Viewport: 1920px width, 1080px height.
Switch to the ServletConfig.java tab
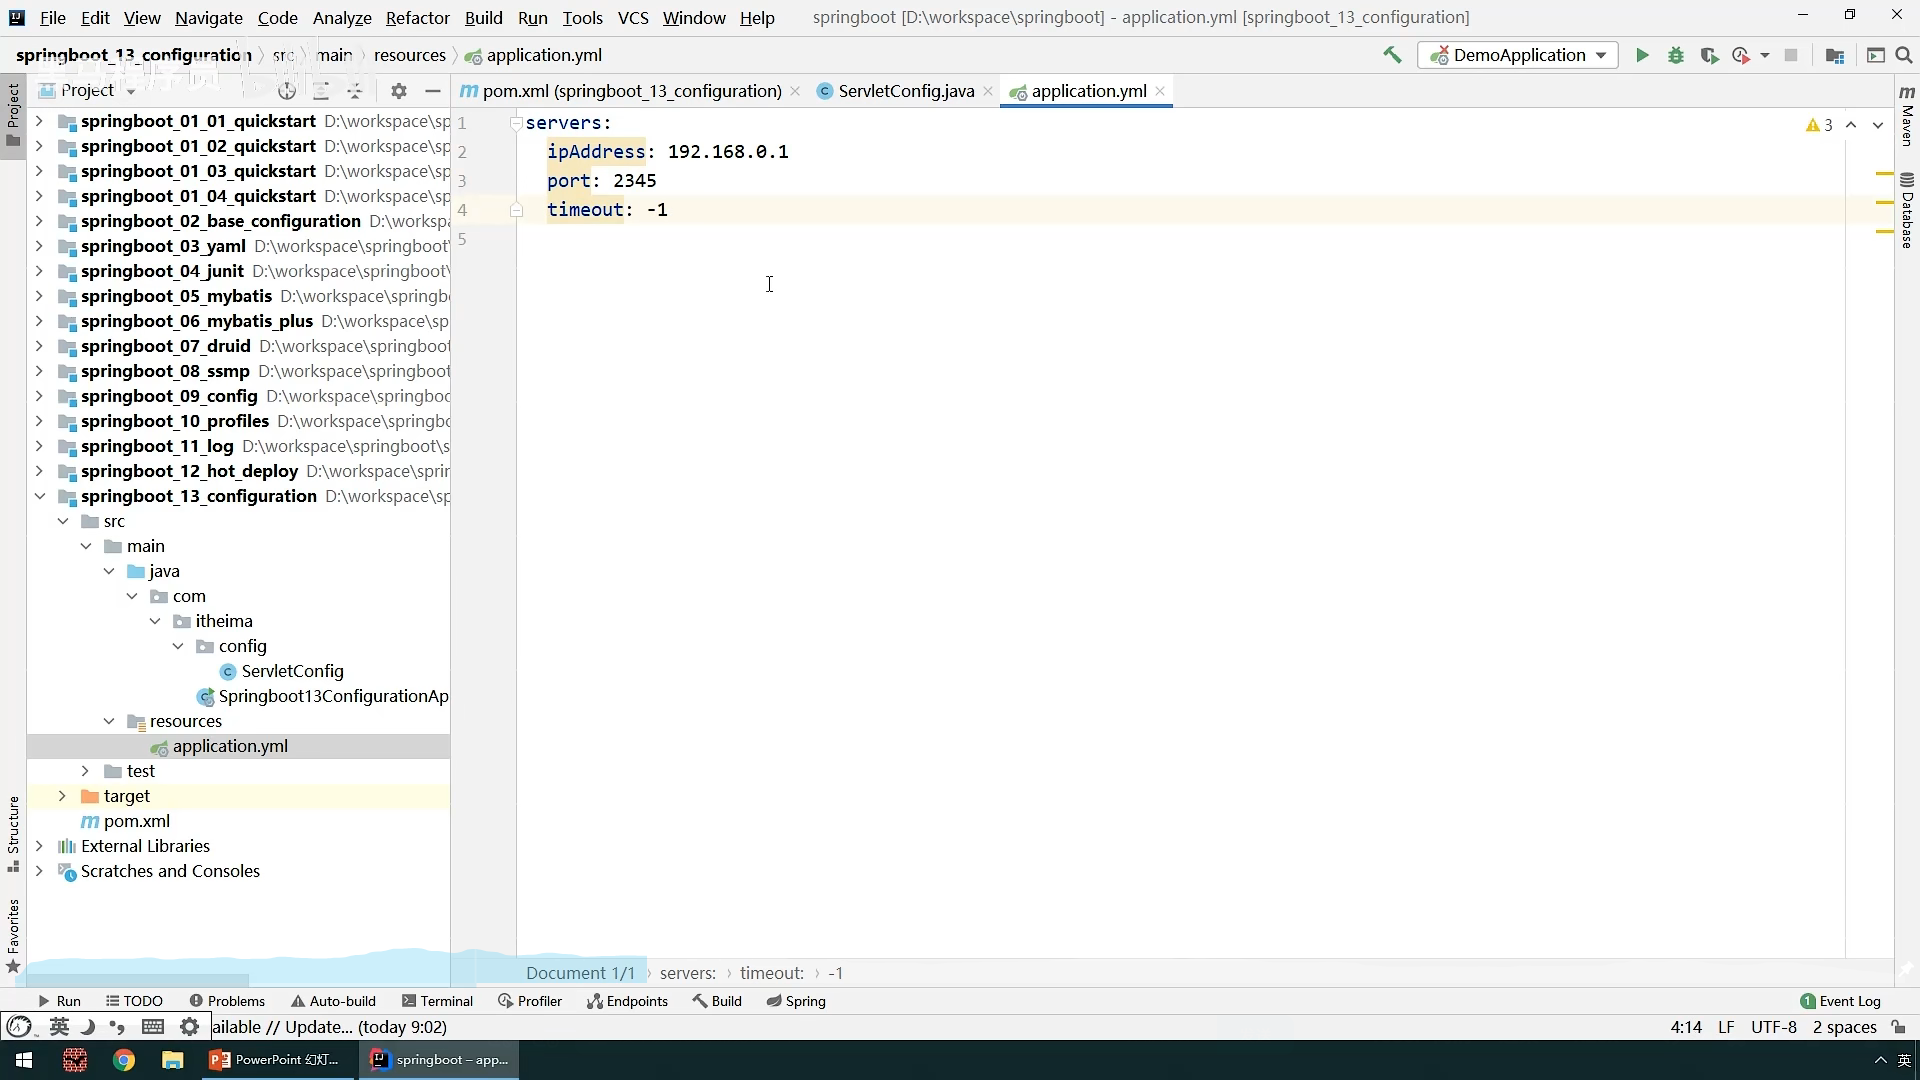click(905, 91)
